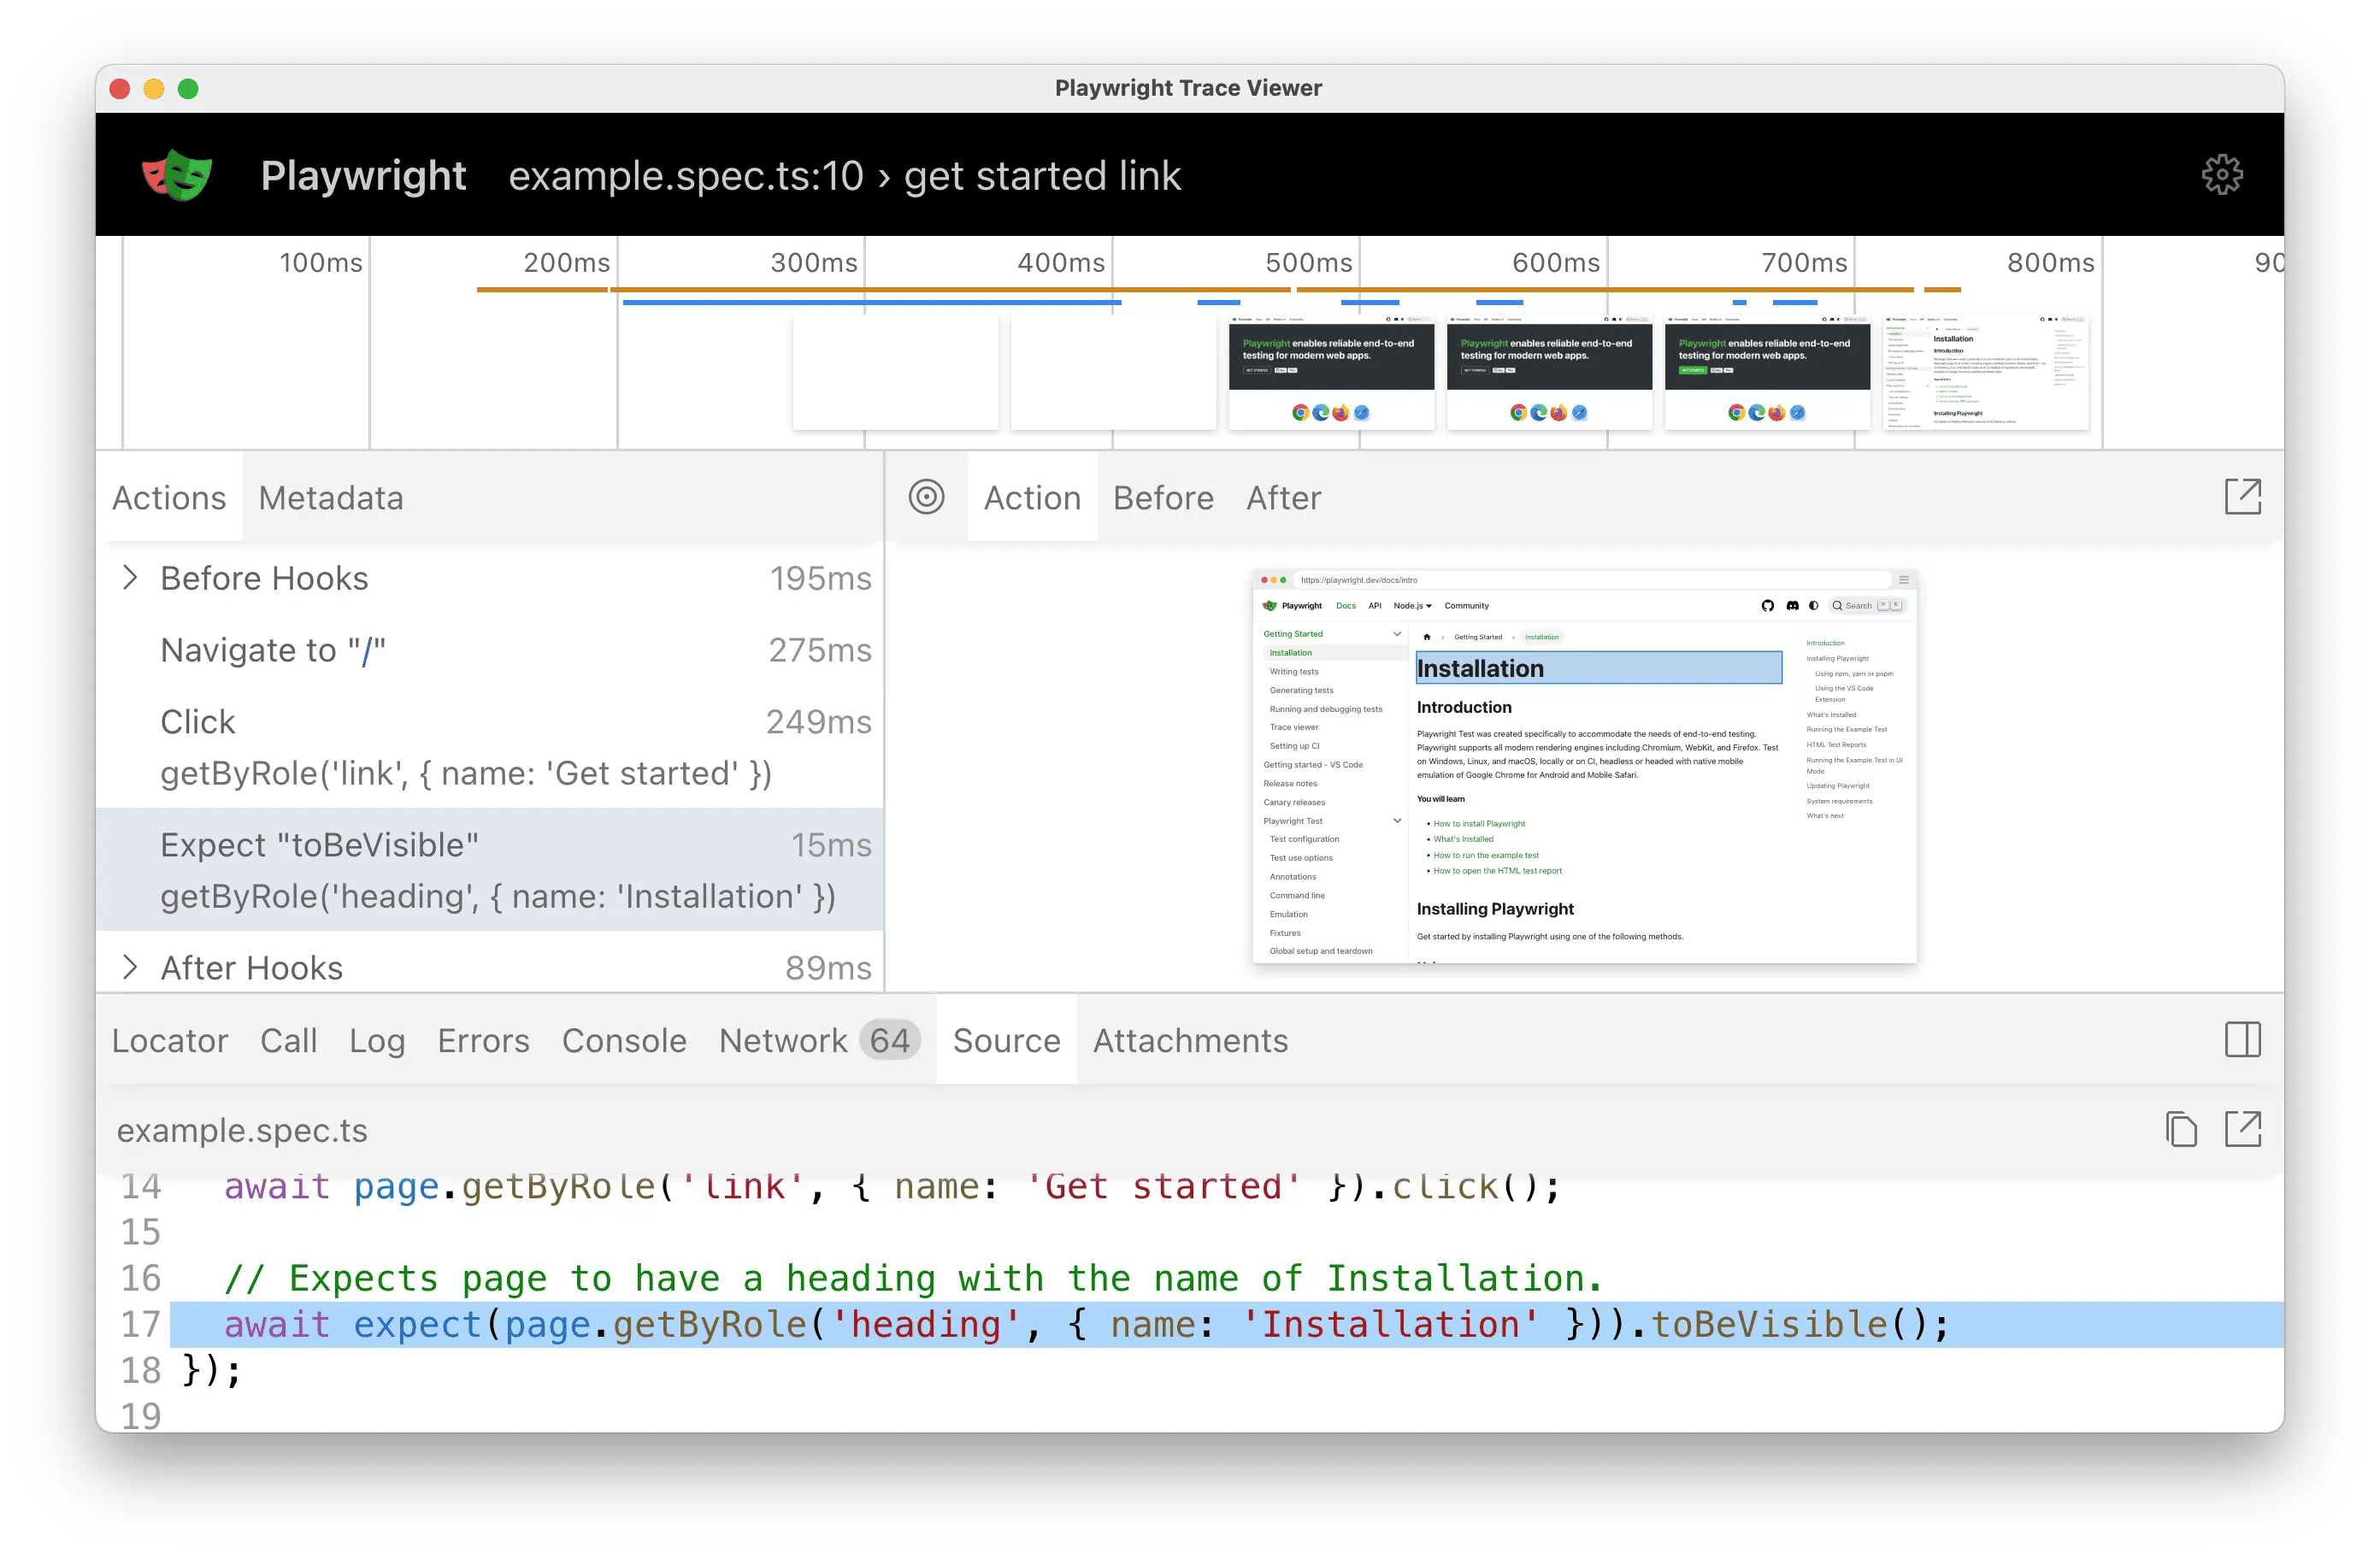Show the After snapshot

click(1283, 497)
